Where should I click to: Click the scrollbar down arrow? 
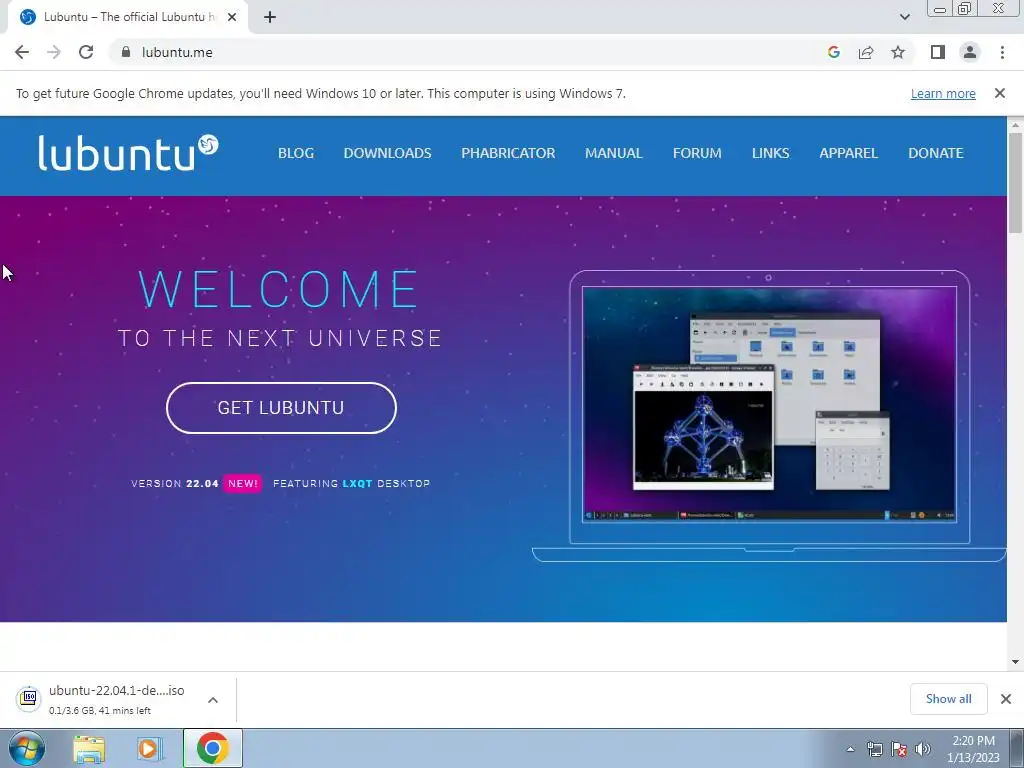(x=1015, y=662)
